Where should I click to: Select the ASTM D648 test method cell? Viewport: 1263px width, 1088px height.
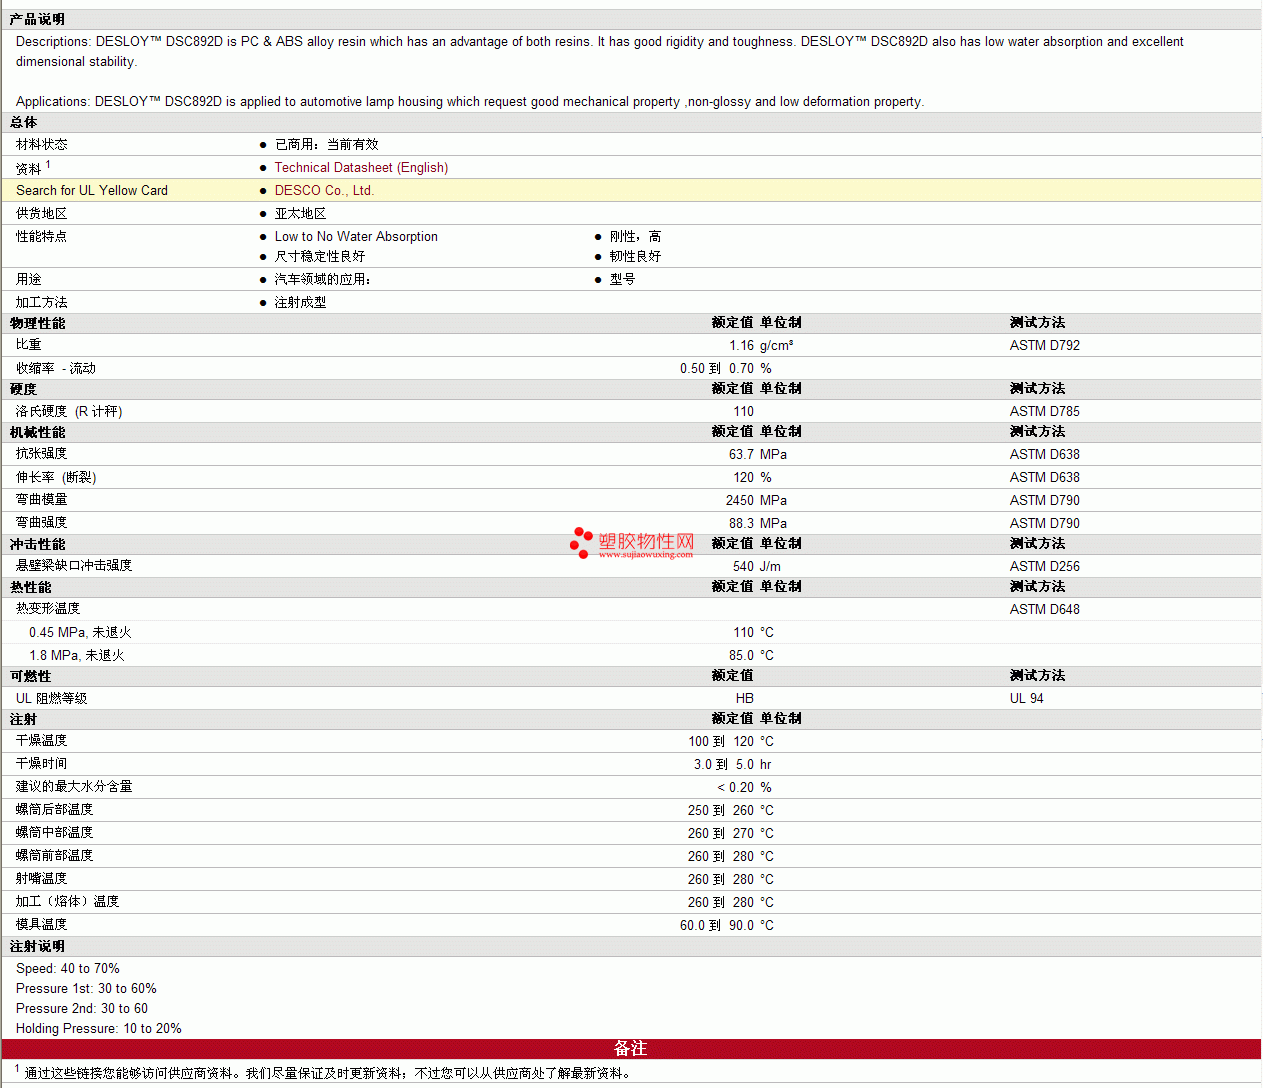tap(1045, 610)
